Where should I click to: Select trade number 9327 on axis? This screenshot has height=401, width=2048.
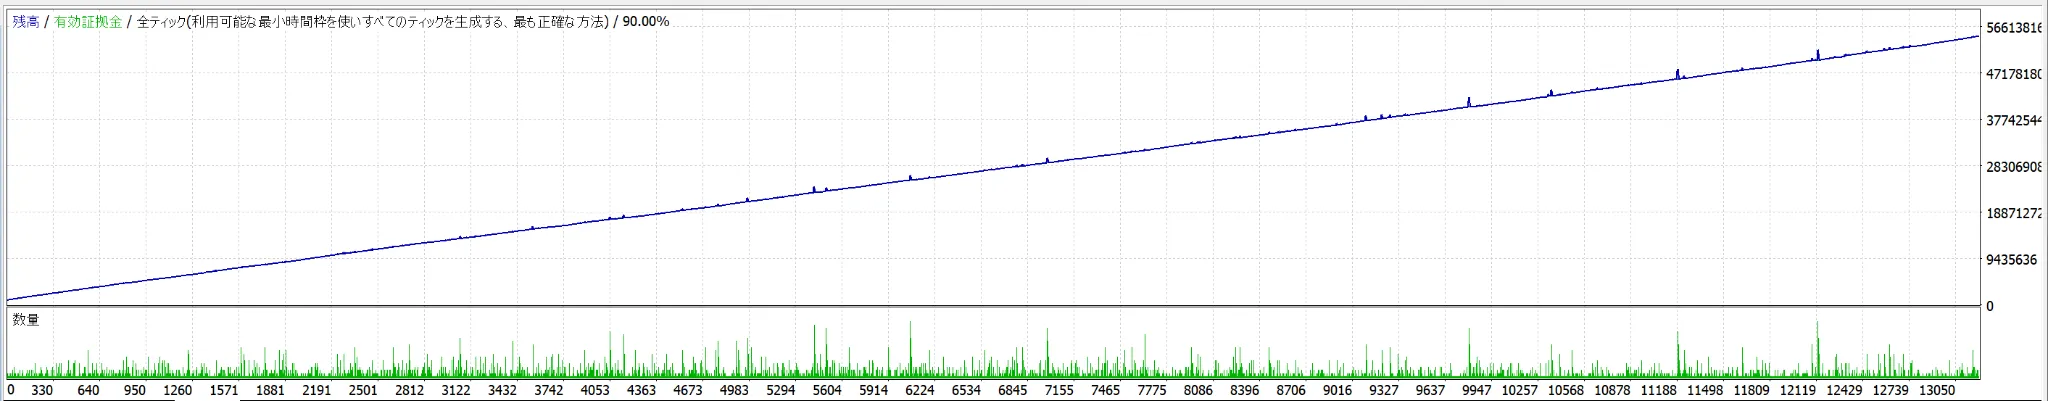tap(1383, 390)
